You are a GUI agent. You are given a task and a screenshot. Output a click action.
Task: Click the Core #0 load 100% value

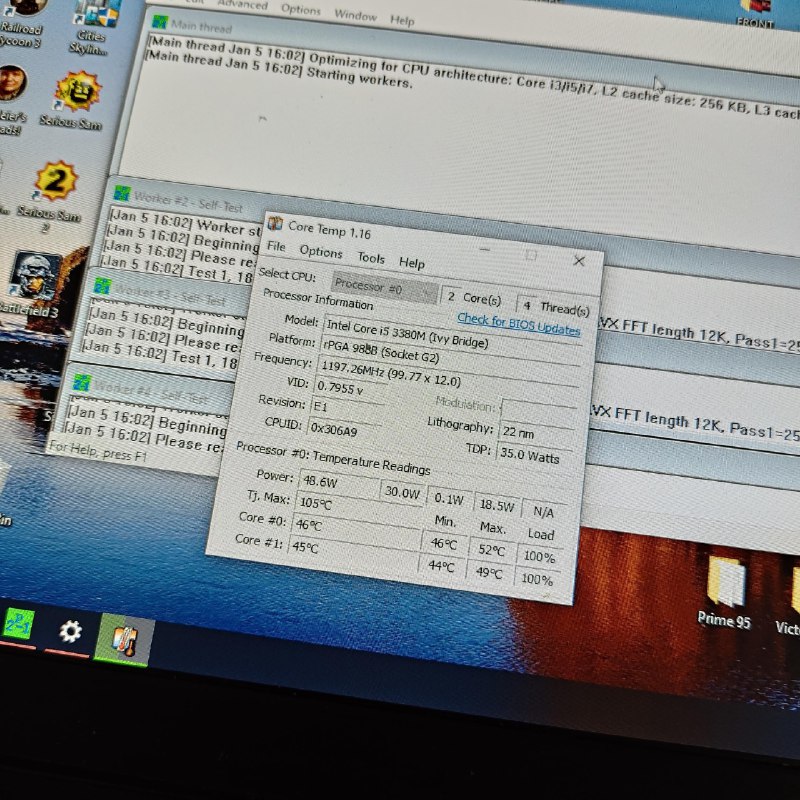click(x=539, y=557)
